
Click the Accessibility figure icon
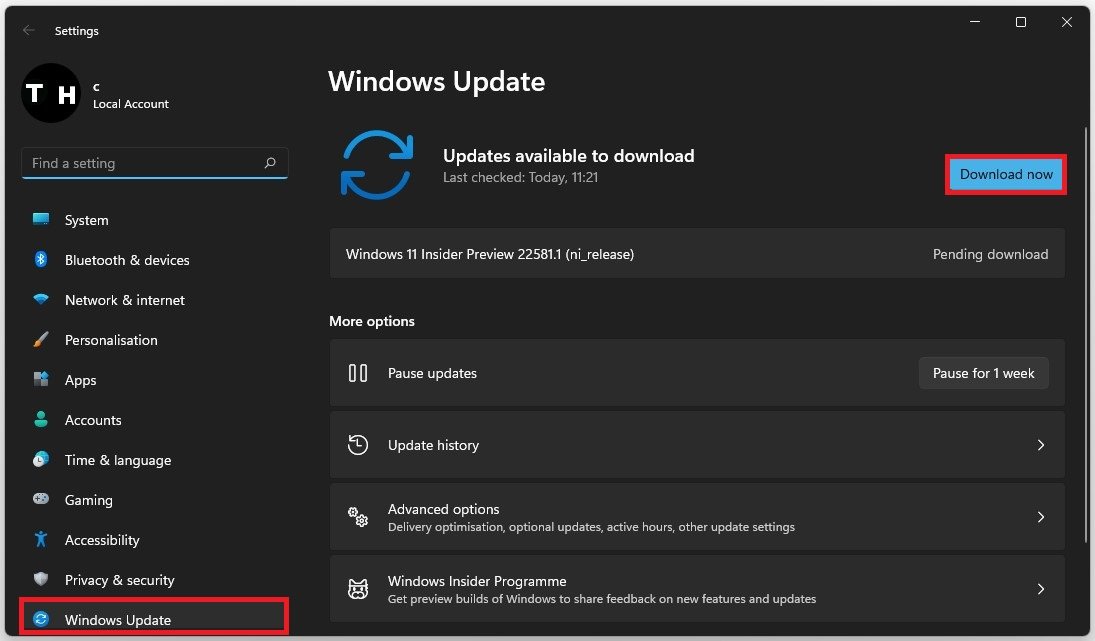coord(41,539)
